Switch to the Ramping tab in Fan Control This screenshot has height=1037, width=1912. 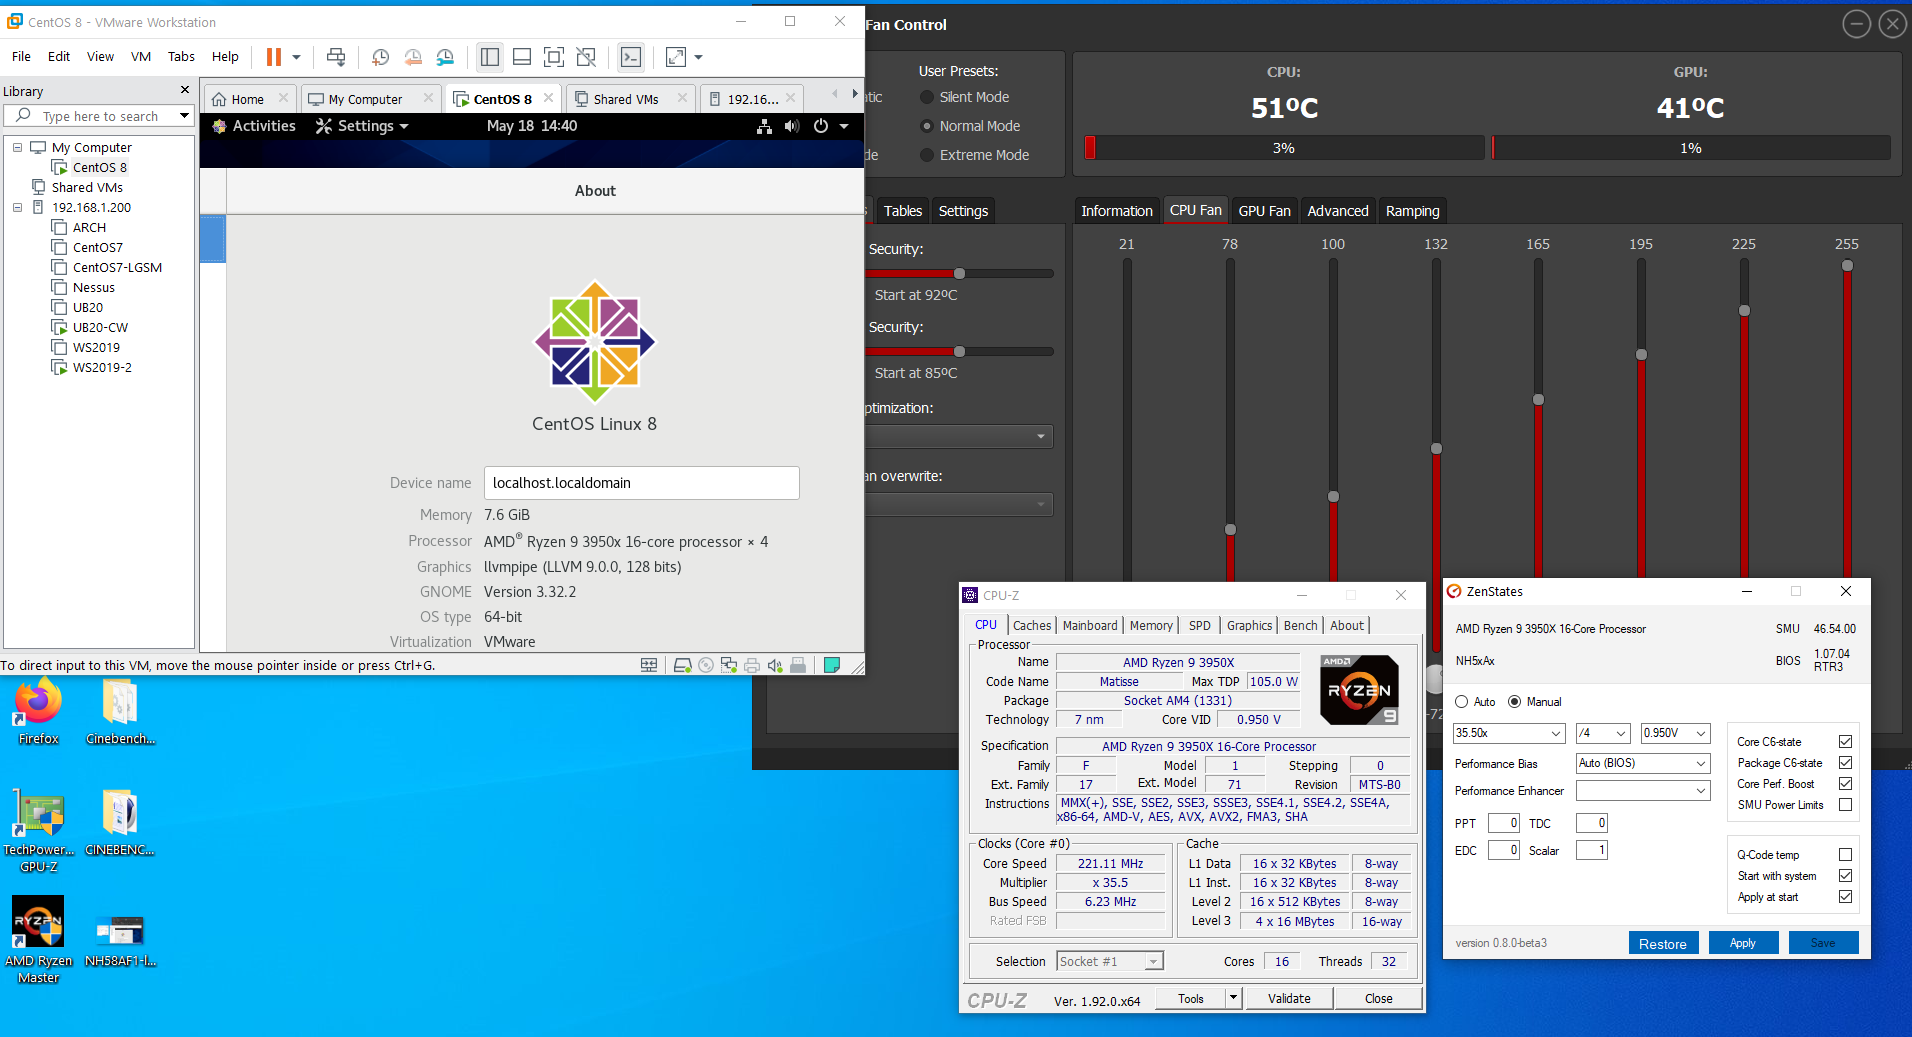[1412, 210]
